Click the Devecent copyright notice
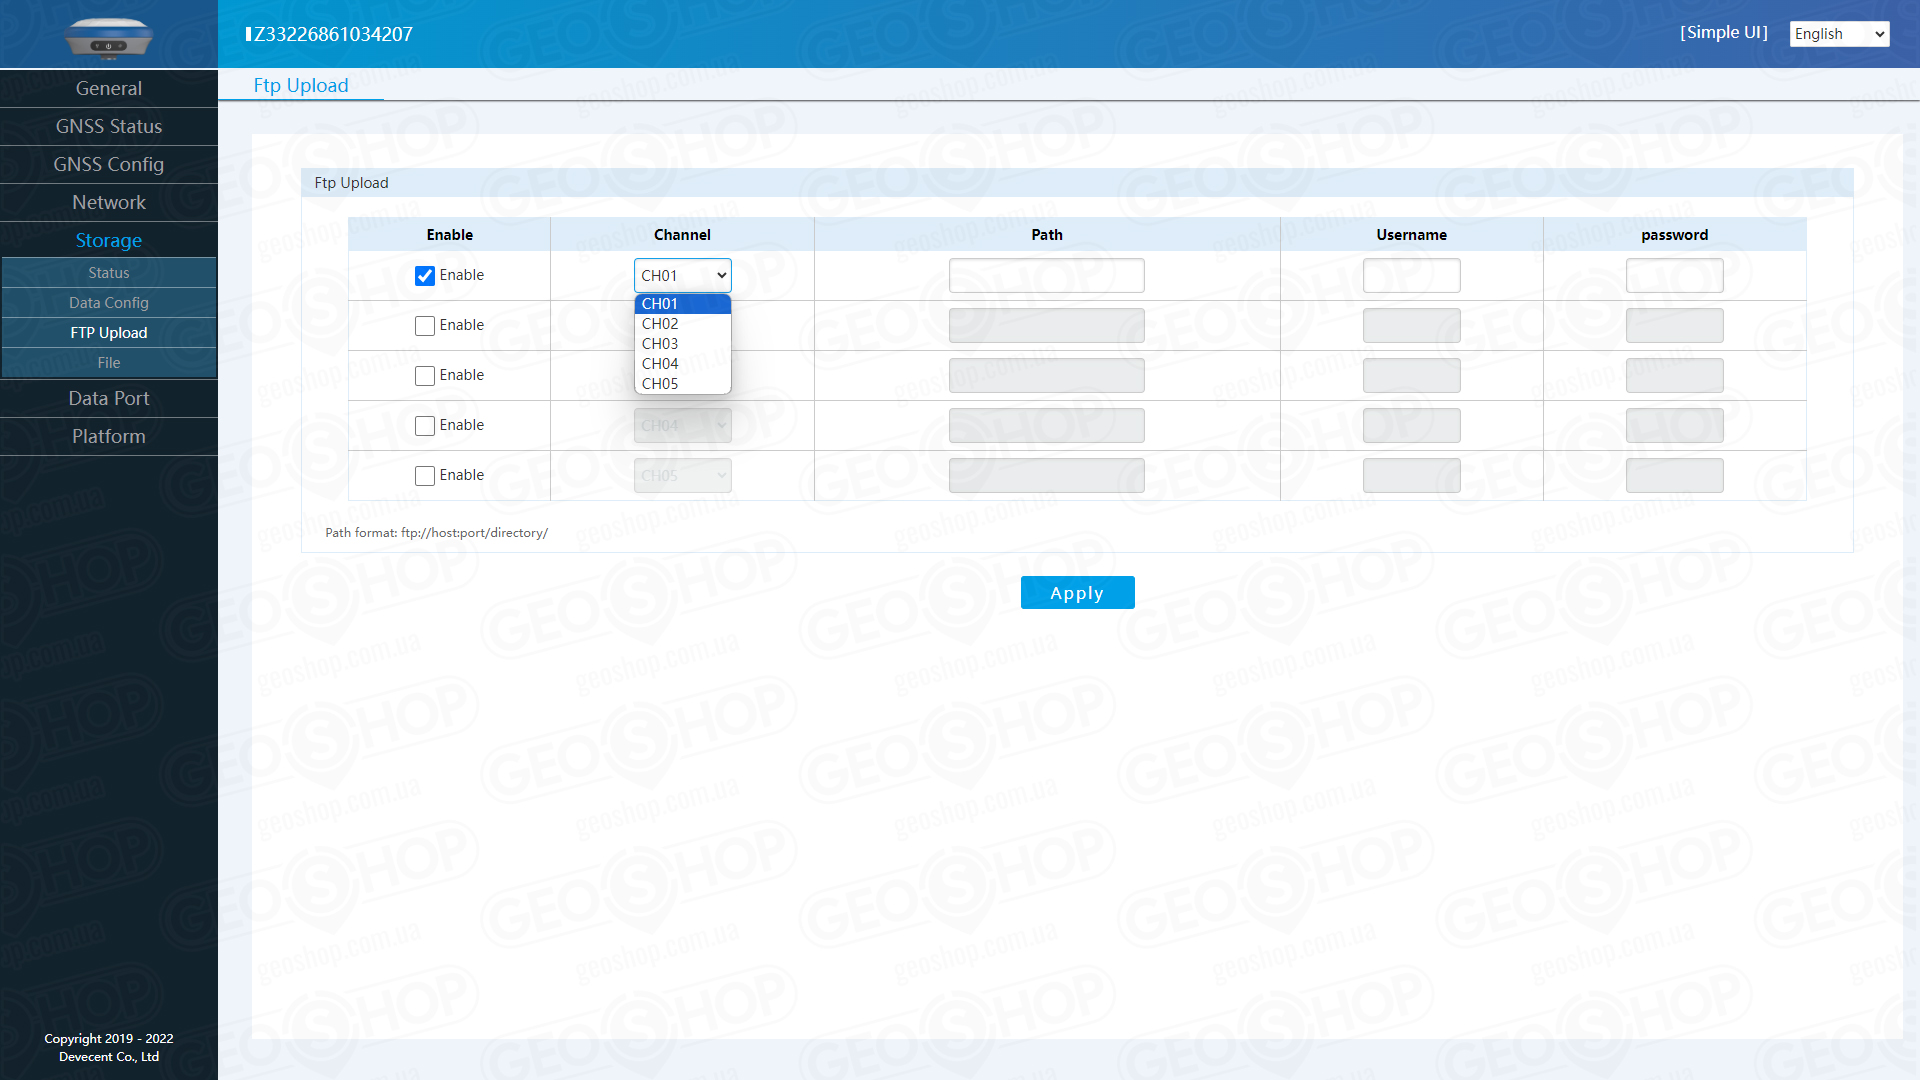Viewport: 1920px width, 1080px height. click(x=109, y=1048)
